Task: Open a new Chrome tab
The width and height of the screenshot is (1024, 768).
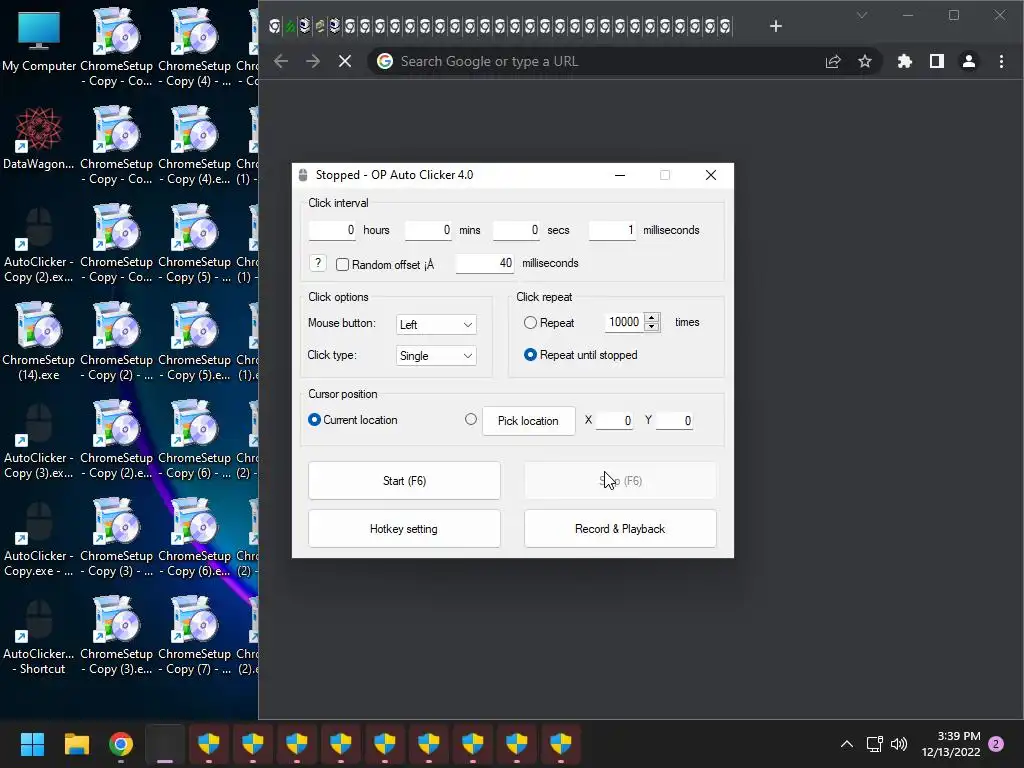Action: coord(775,26)
